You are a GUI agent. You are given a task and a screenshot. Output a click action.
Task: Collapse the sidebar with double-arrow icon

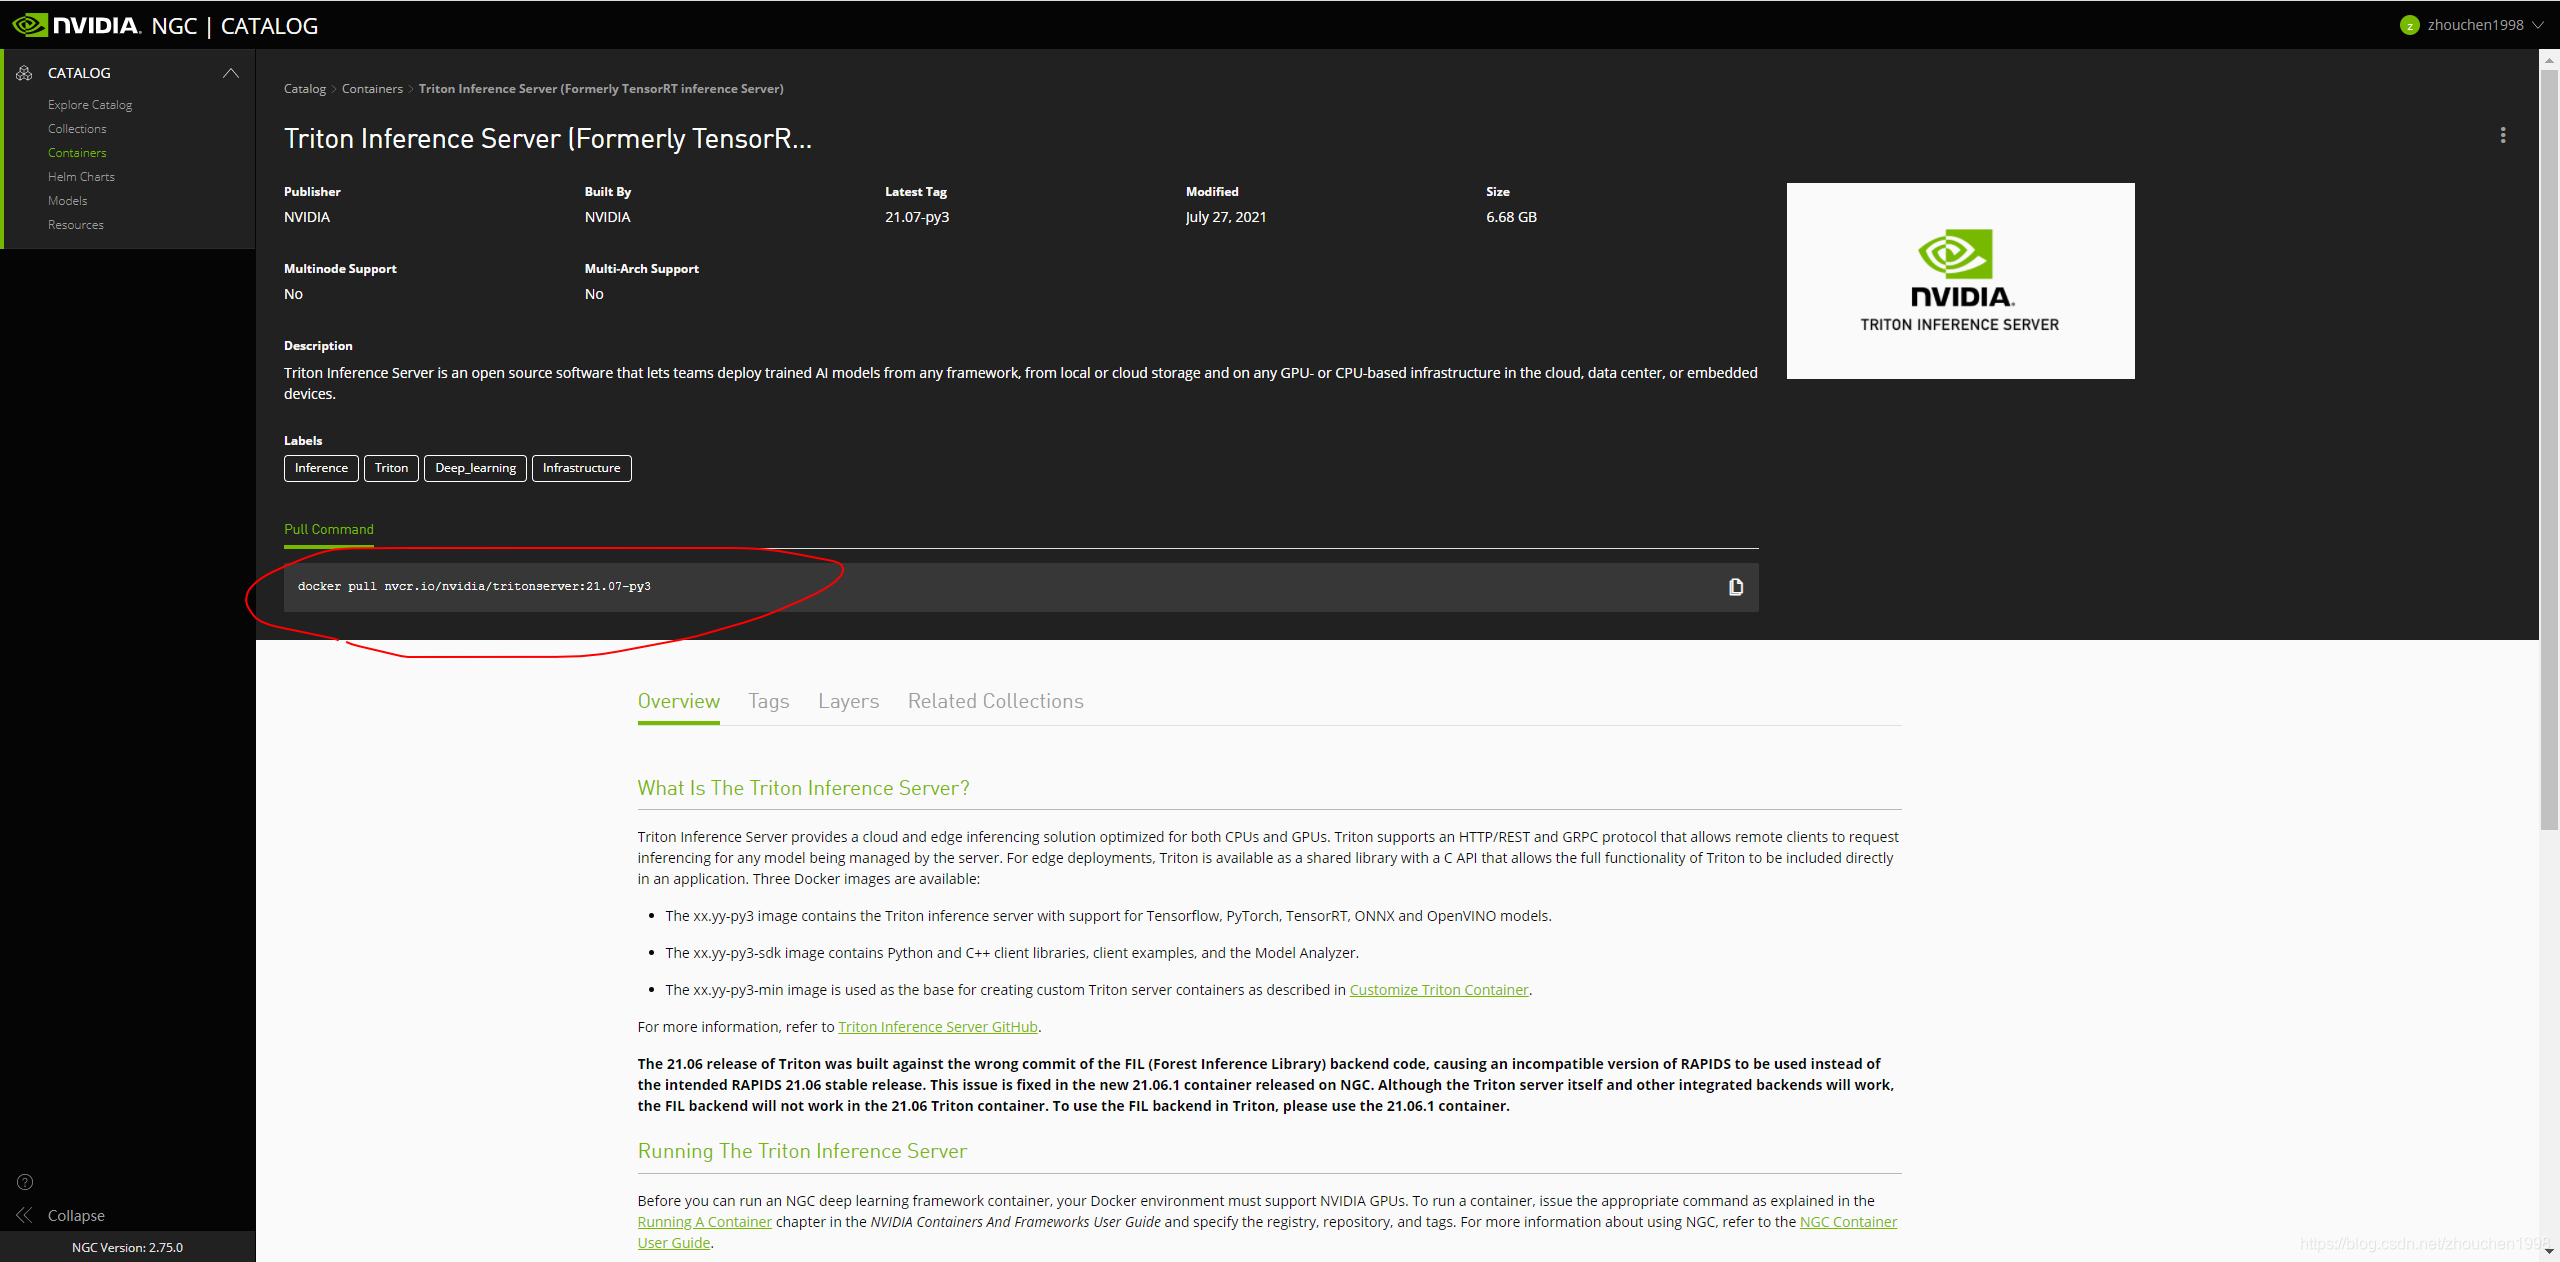coord(25,1215)
